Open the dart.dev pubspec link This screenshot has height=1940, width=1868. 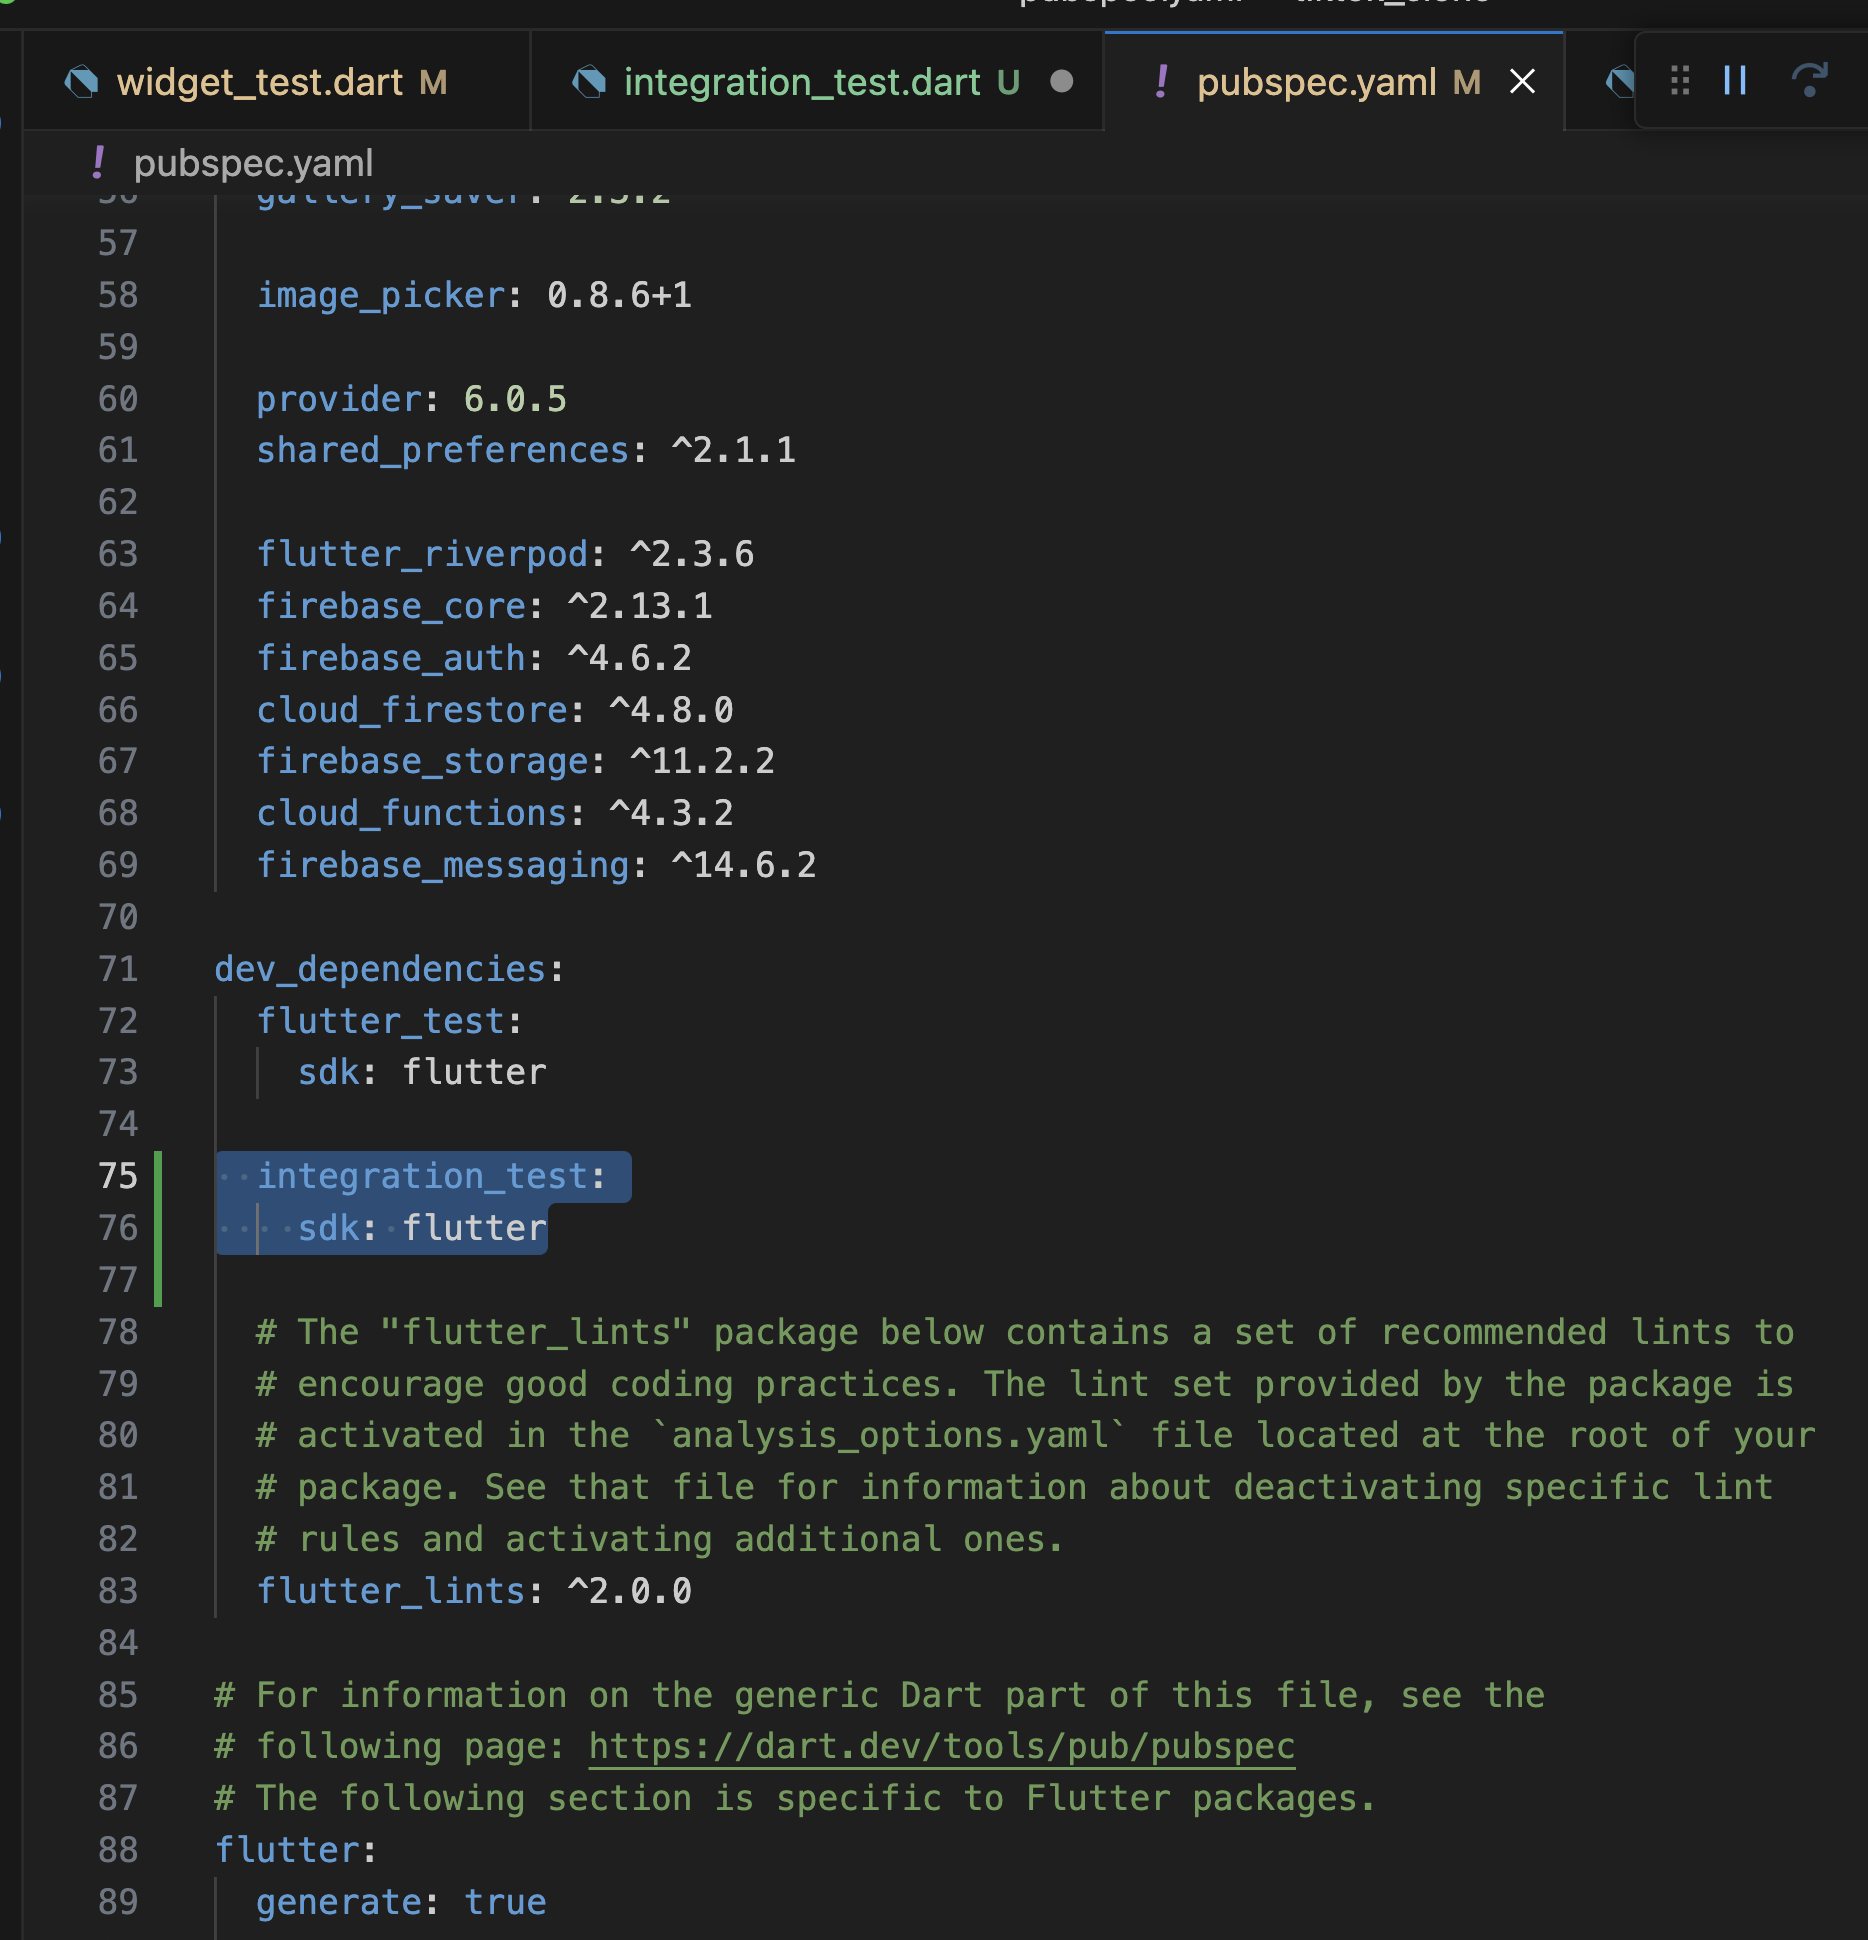point(941,1746)
